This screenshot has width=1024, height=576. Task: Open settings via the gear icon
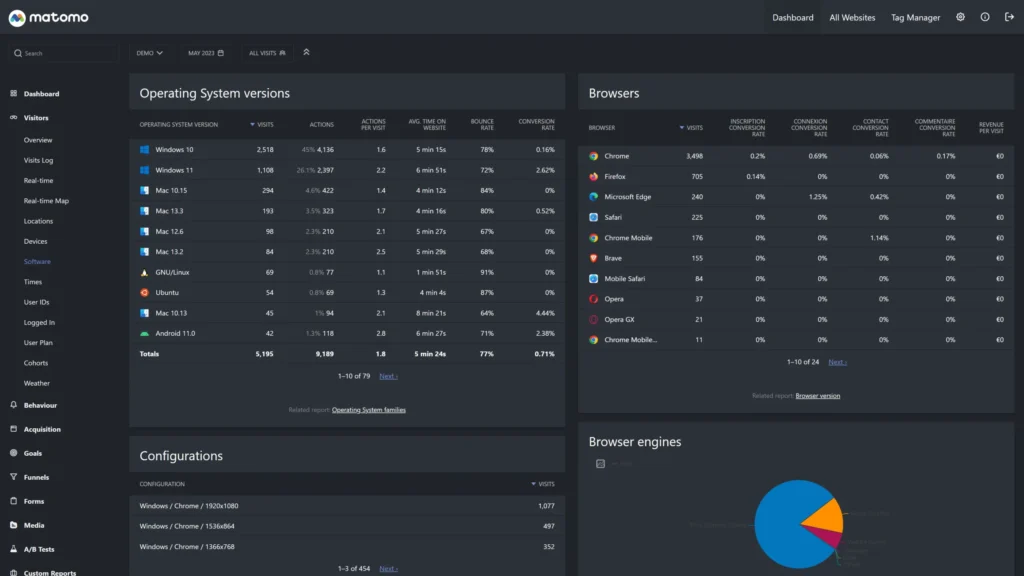coord(960,17)
